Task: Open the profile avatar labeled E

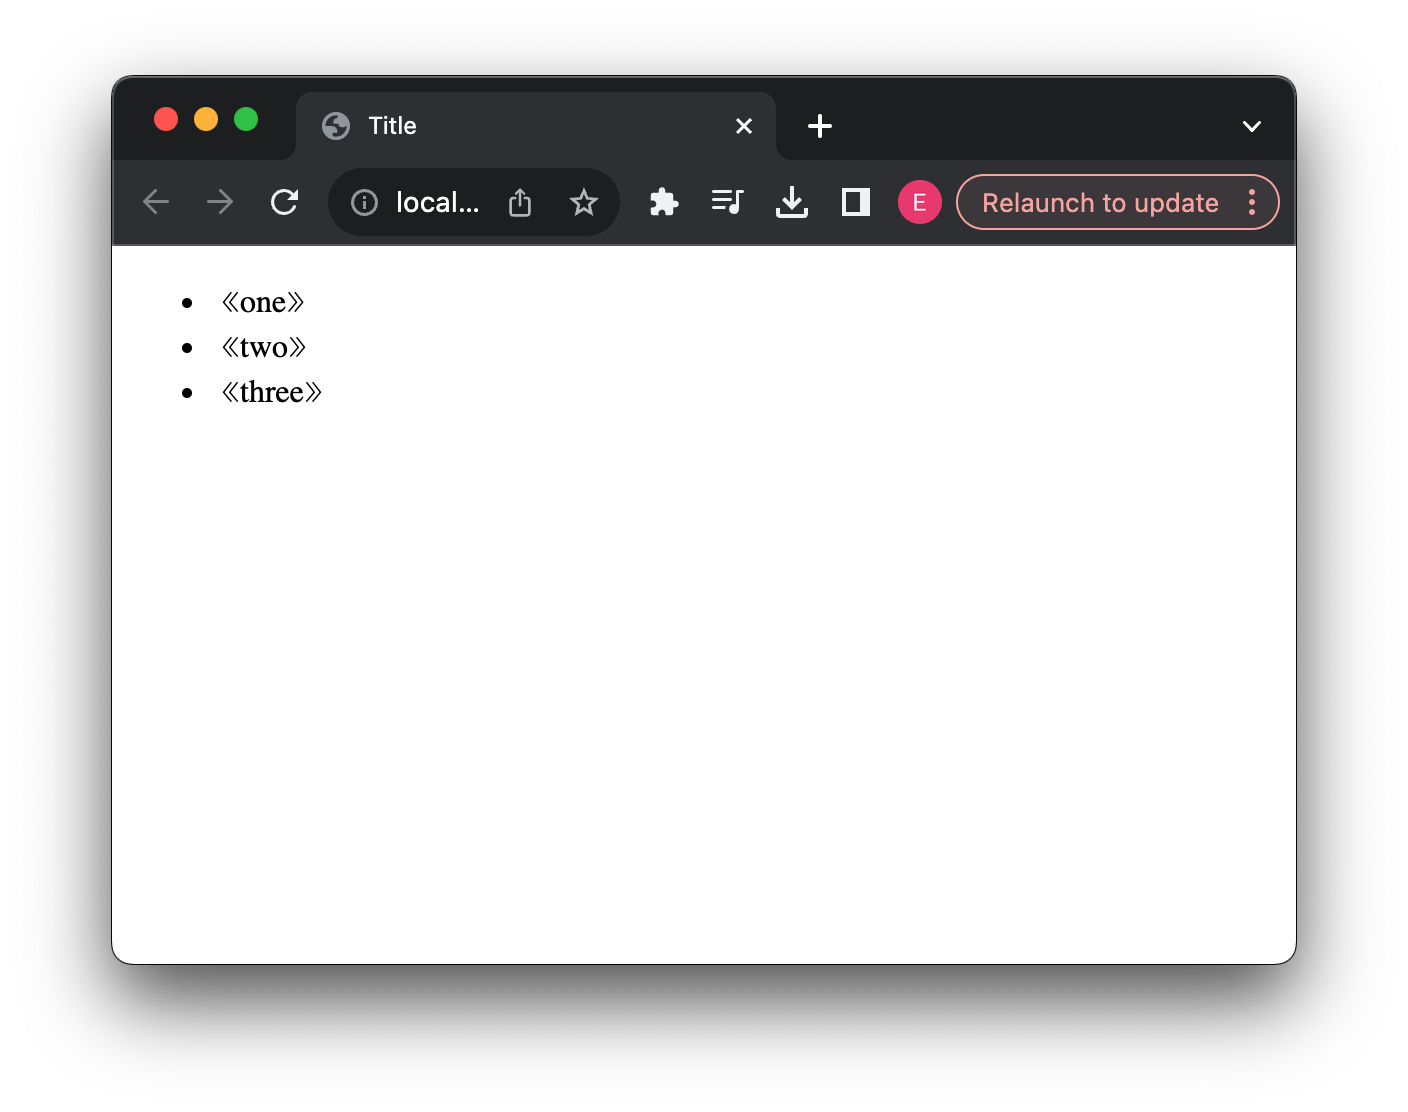Action: [x=919, y=202]
